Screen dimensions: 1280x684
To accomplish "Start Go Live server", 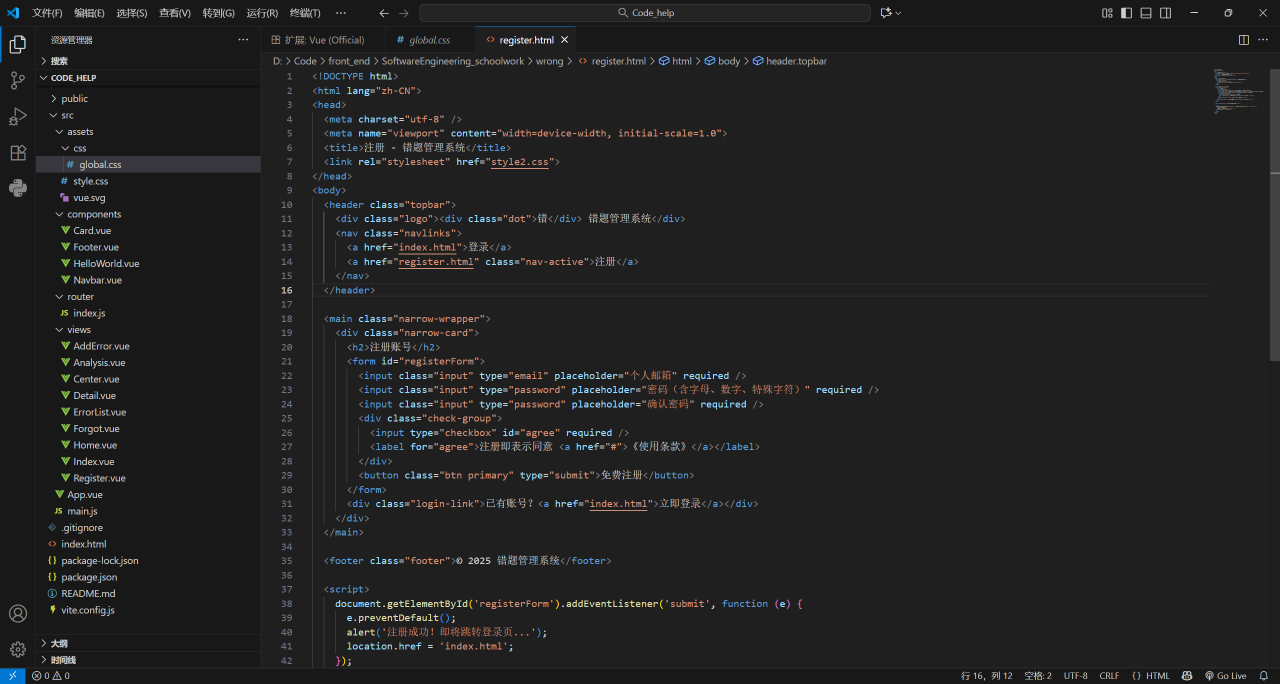I will 1225,676.
